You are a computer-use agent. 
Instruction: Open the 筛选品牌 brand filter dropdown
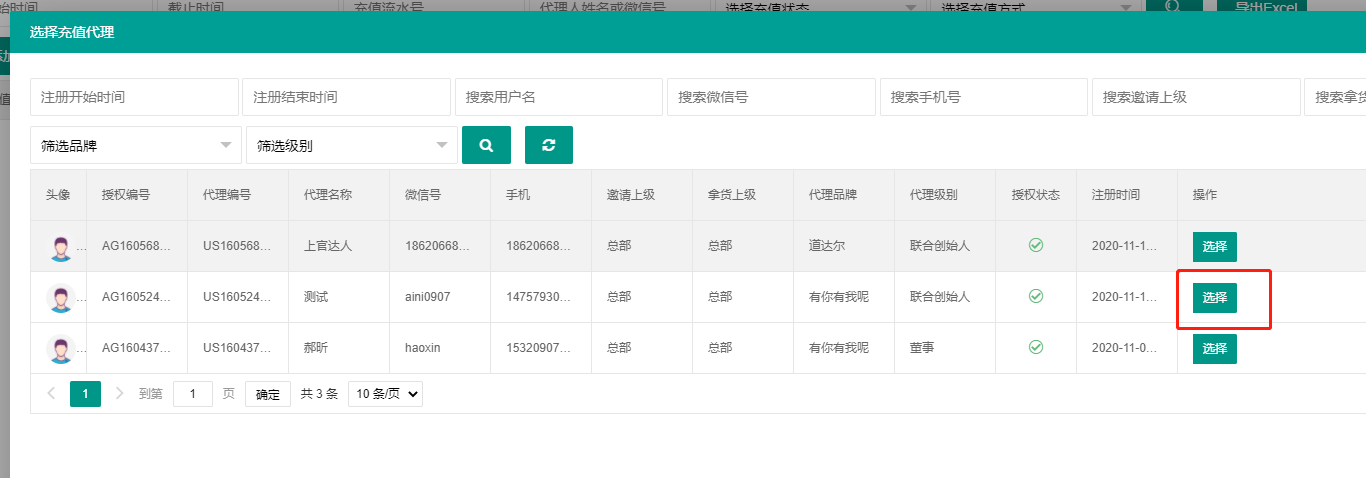[135, 146]
